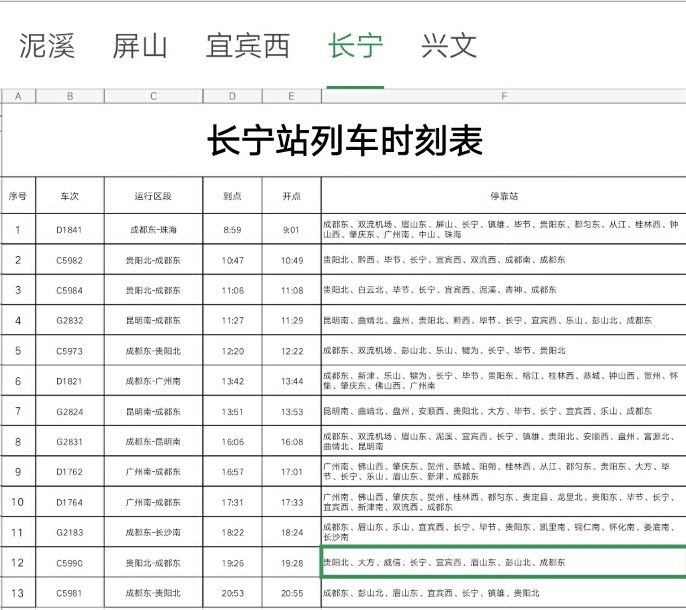The height and width of the screenshot is (610, 686).
Task: Open the 屏山 station tab
Action: click(x=140, y=45)
